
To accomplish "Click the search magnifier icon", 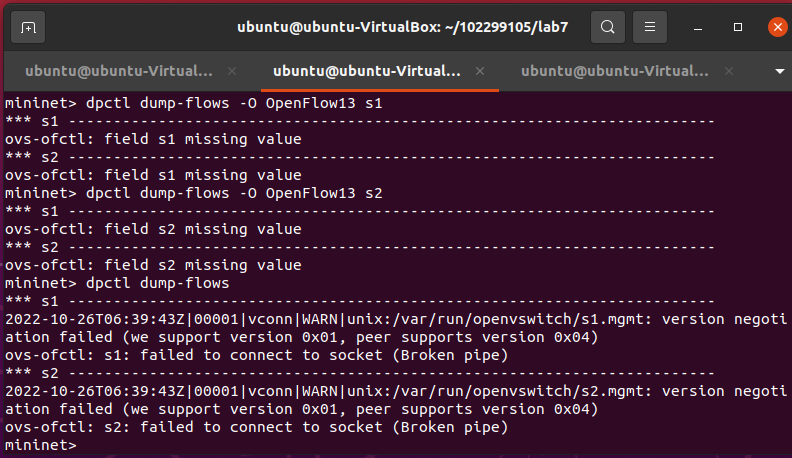I will click(x=607, y=27).
